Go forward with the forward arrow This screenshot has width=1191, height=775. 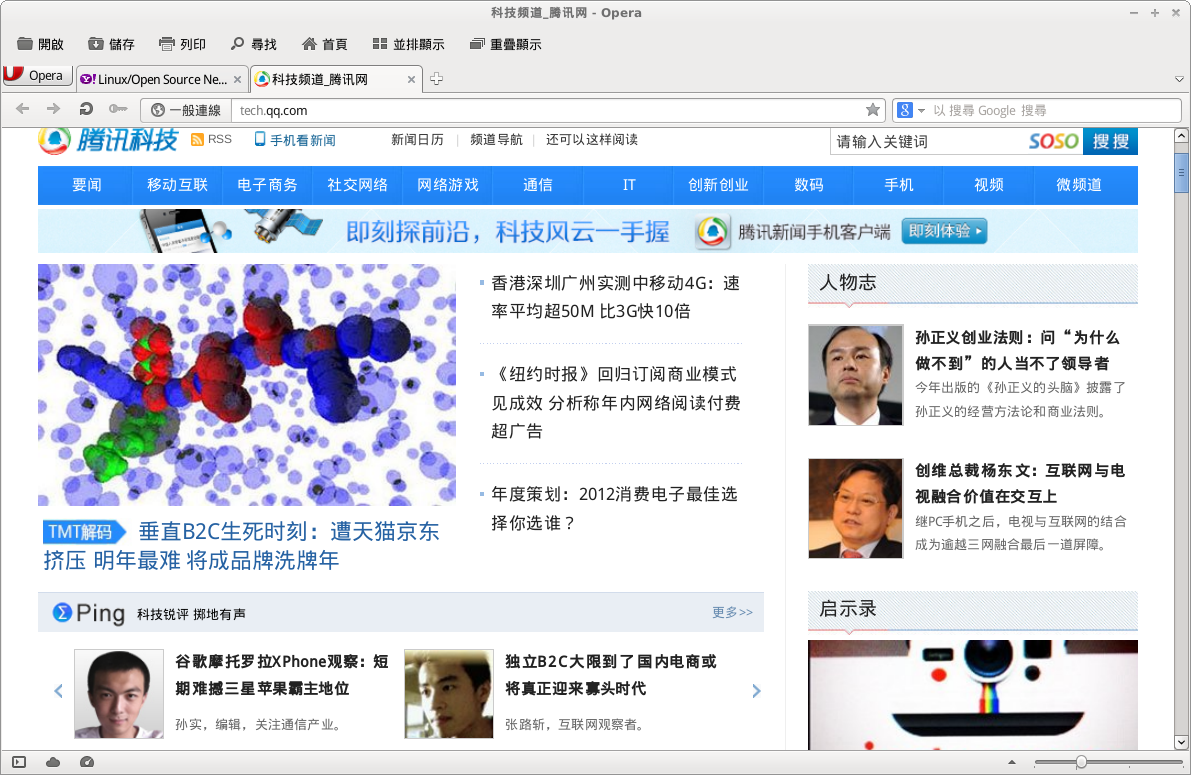(x=53, y=109)
